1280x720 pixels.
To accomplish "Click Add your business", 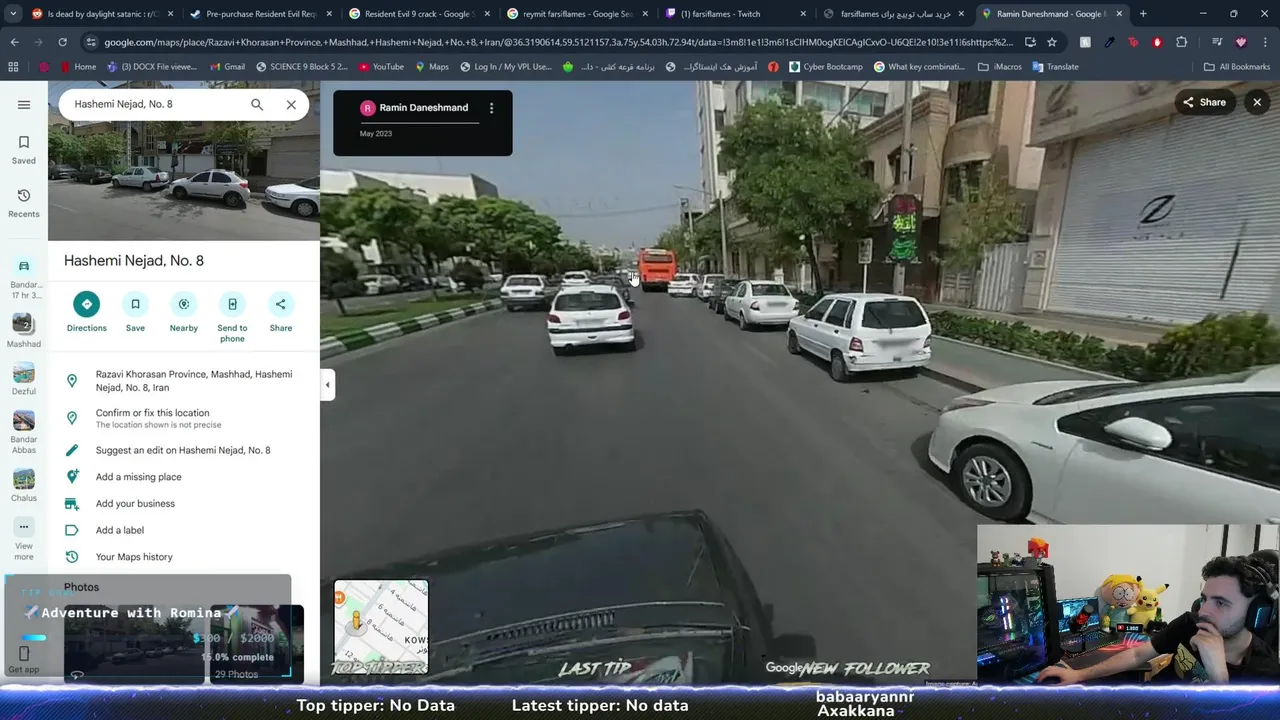I will click(x=184, y=504).
